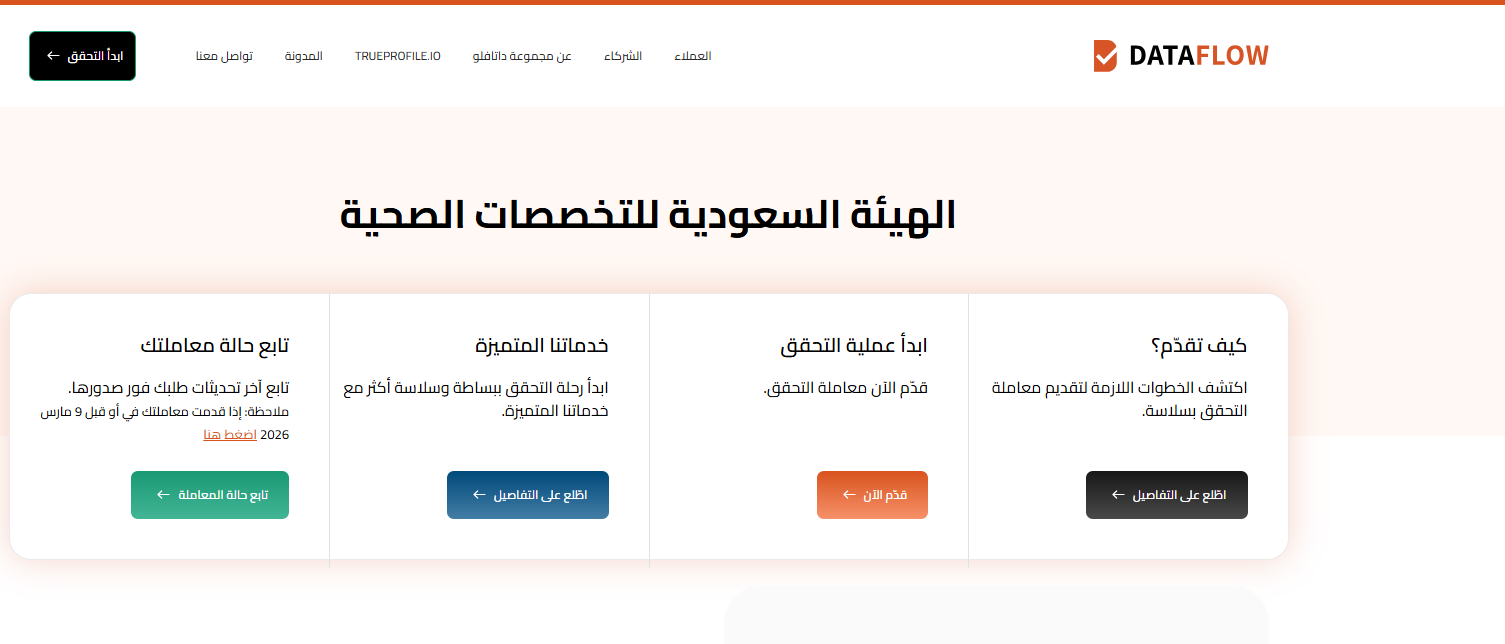Click the black ابدأ التحقق header button
The width and height of the screenshot is (1505, 644).
tap(82, 56)
